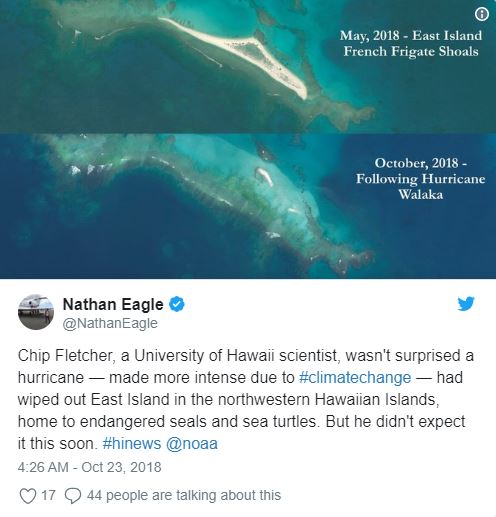This screenshot has height=517, width=496.
Task: Open the May 2018 East Island satellite image
Action: pos(248,66)
